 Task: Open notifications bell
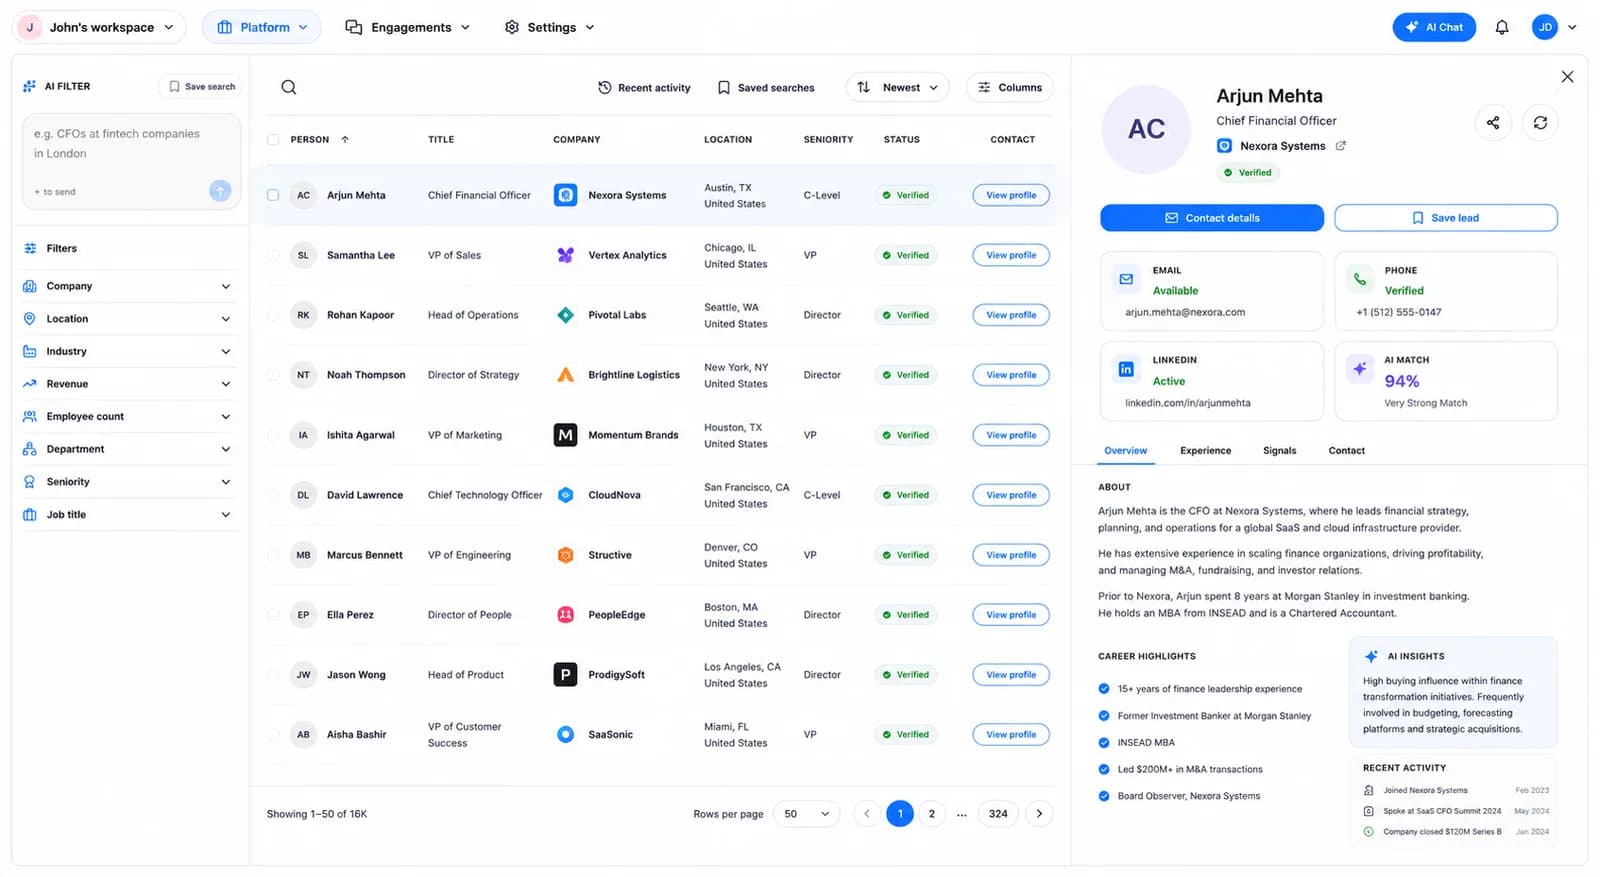pyautogui.click(x=1501, y=27)
